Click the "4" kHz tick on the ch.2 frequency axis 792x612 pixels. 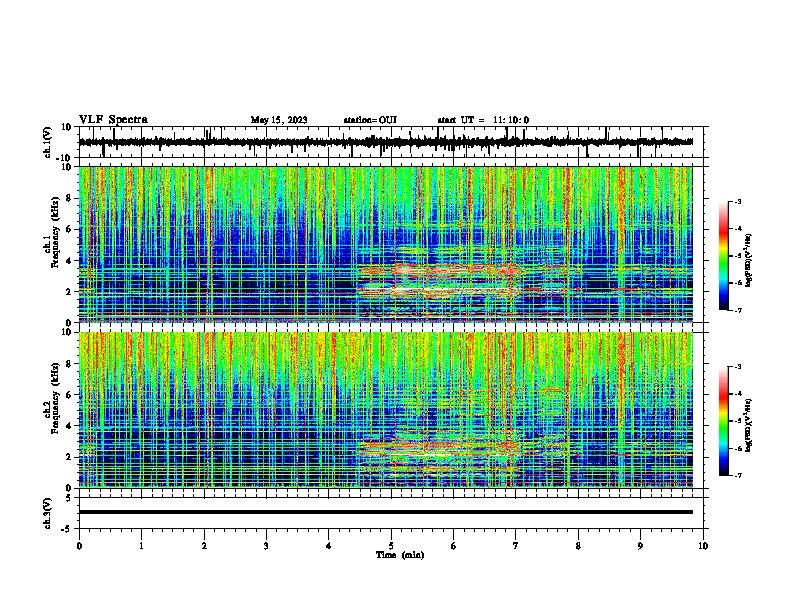(x=69, y=426)
